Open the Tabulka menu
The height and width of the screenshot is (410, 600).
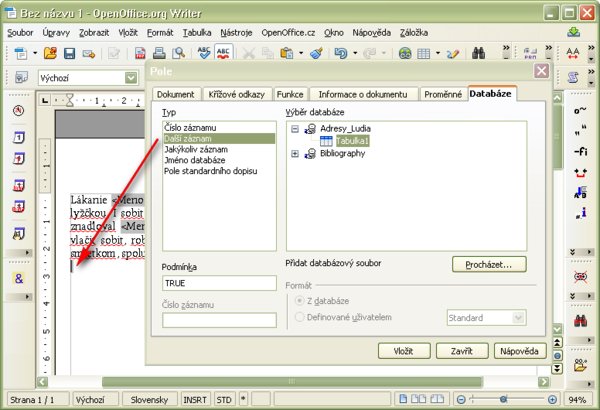pyautogui.click(x=197, y=33)
